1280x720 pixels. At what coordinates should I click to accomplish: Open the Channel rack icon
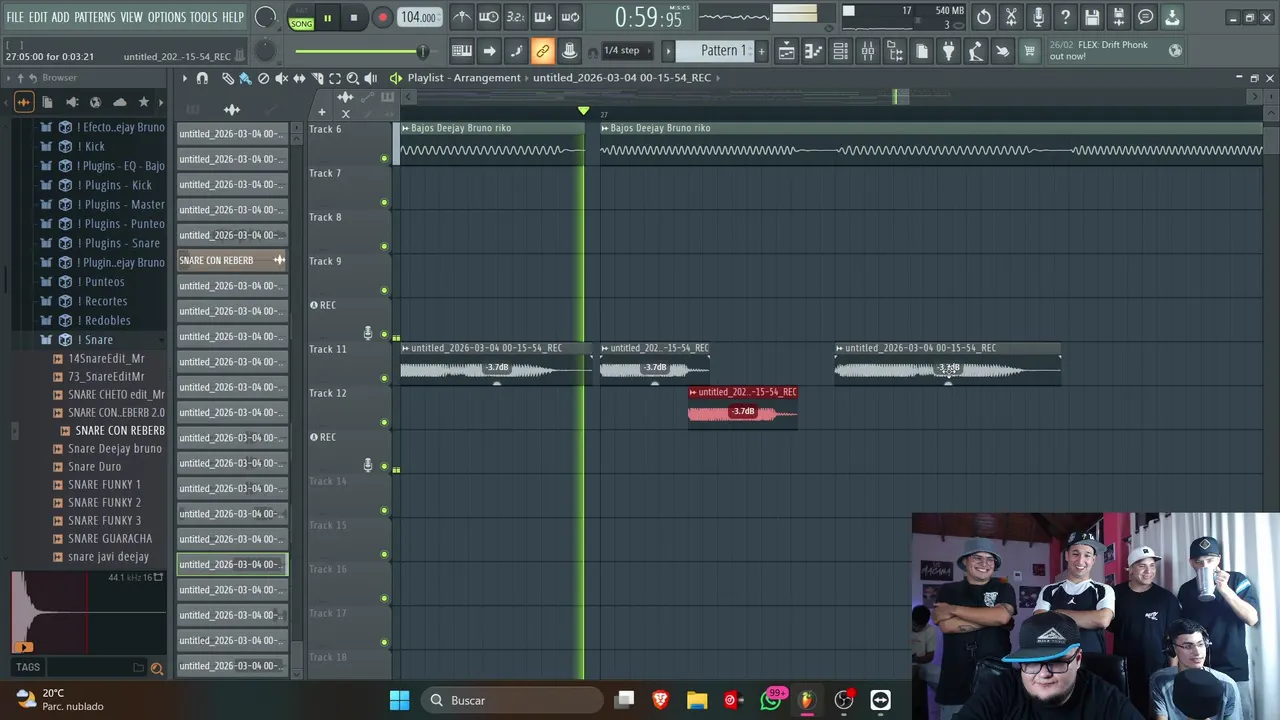[x=840, y=51]
